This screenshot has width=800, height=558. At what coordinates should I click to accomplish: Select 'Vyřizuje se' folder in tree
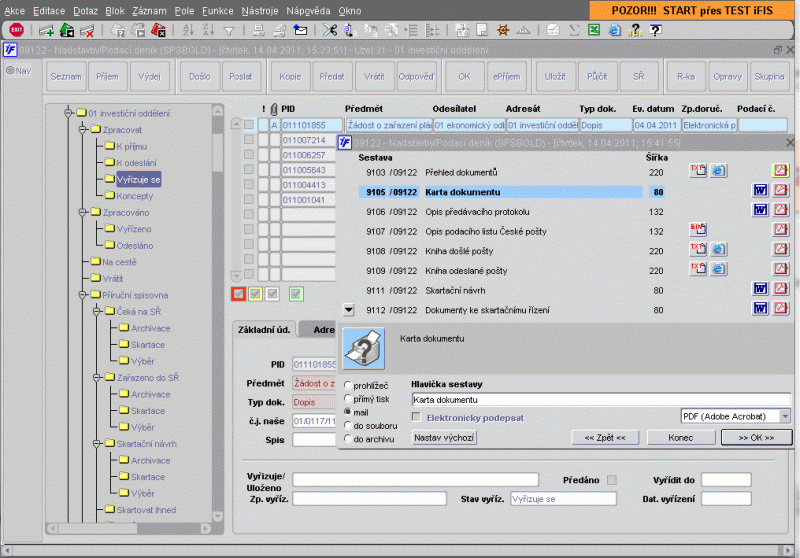tap(138, 179)
